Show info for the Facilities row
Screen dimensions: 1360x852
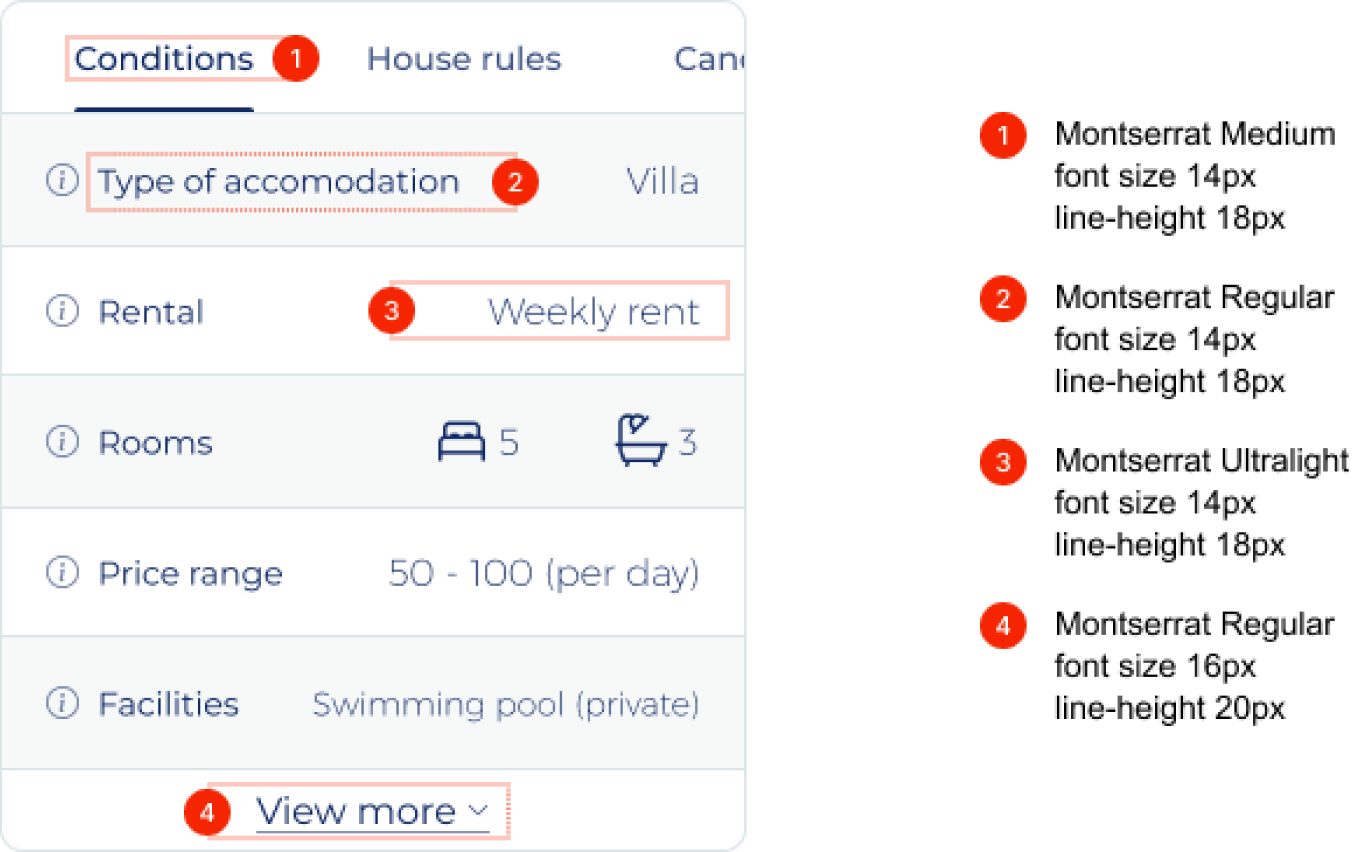point(62,704)
